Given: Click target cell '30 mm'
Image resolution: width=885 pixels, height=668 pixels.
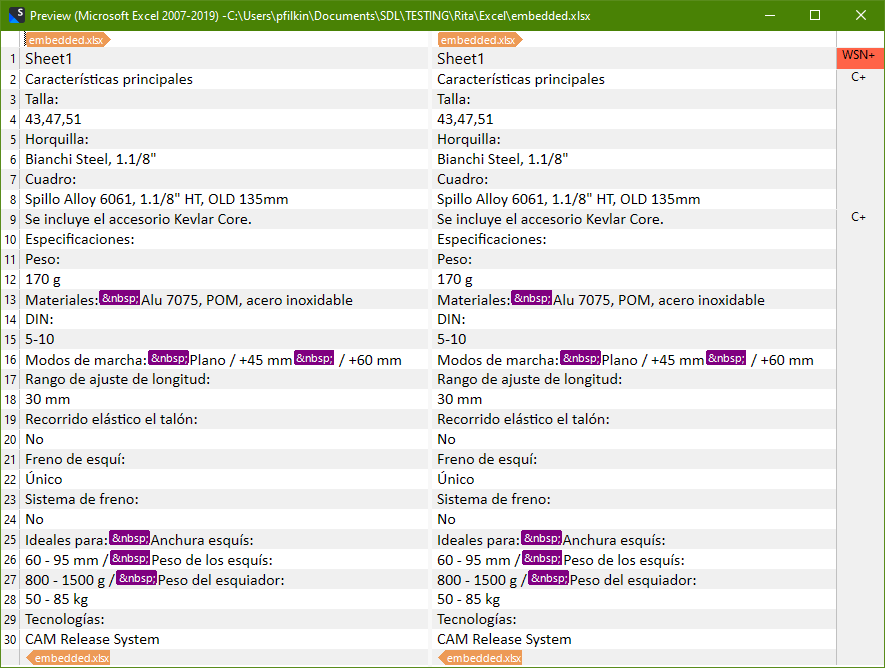Looking at the screenshot, I should tap(459, 399).
